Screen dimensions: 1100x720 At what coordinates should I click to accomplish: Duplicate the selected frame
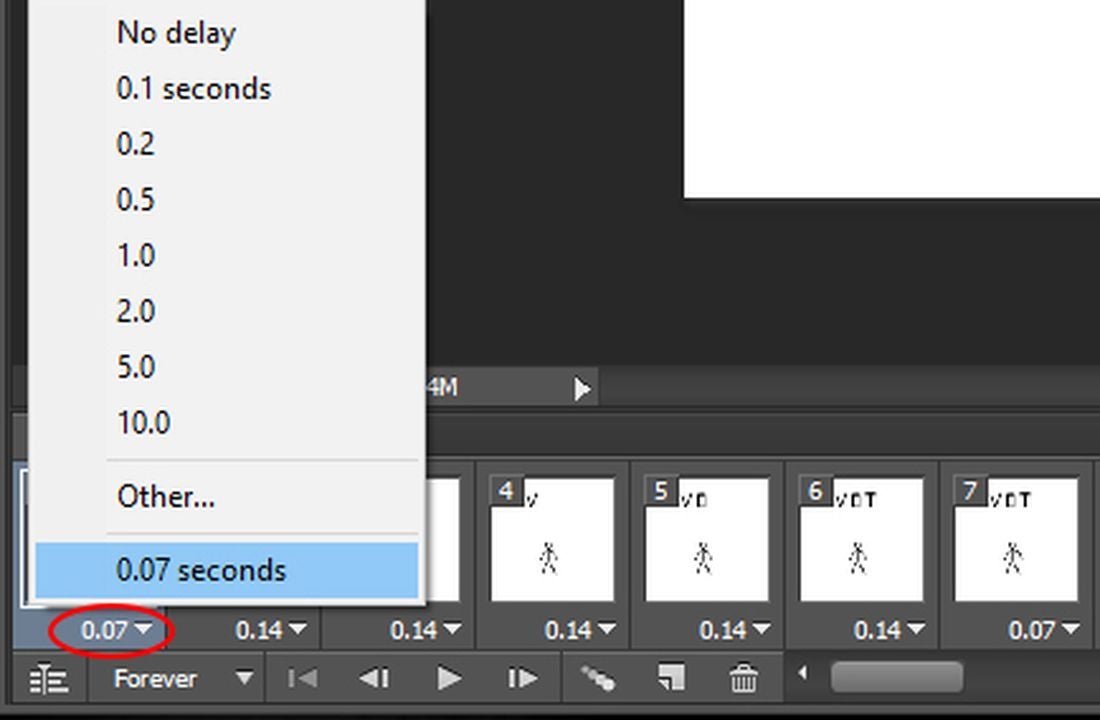click(671, 678)
